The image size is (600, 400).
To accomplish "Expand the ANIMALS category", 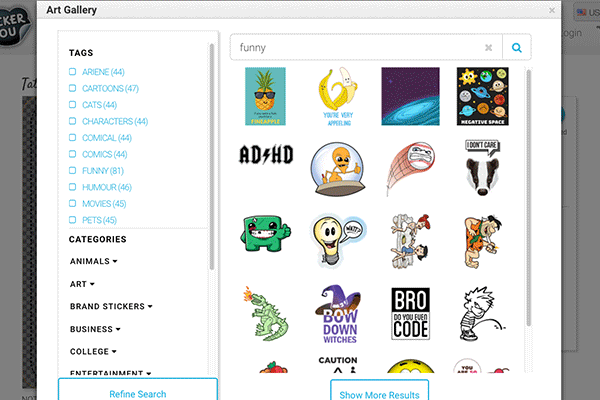I will click(x=94, y=261).
